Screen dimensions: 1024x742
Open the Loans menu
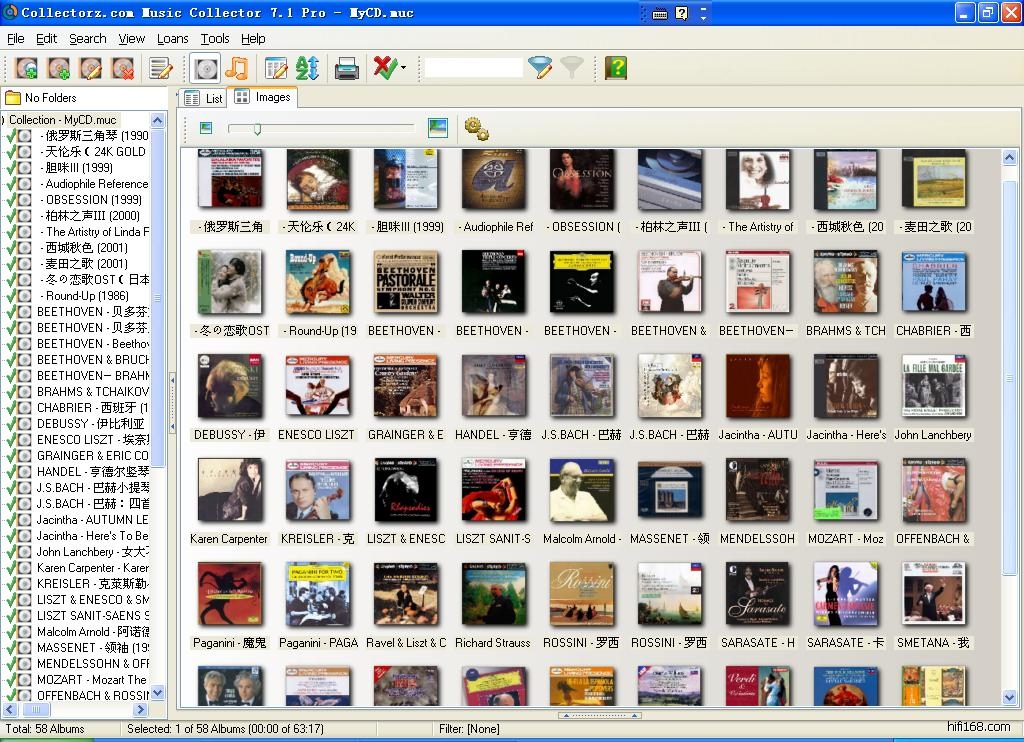pos(172,39)
